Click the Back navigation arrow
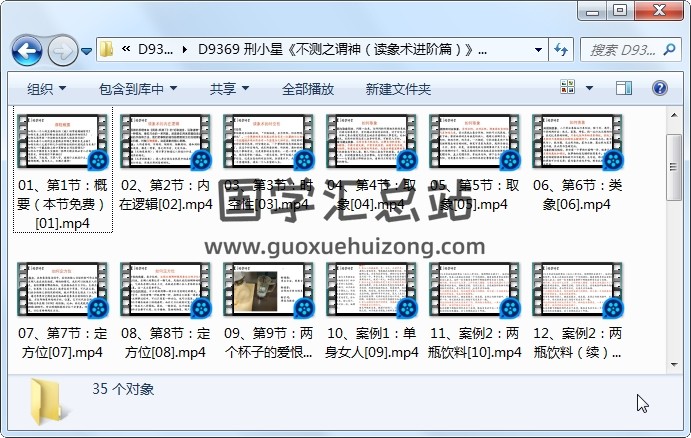 26,49
